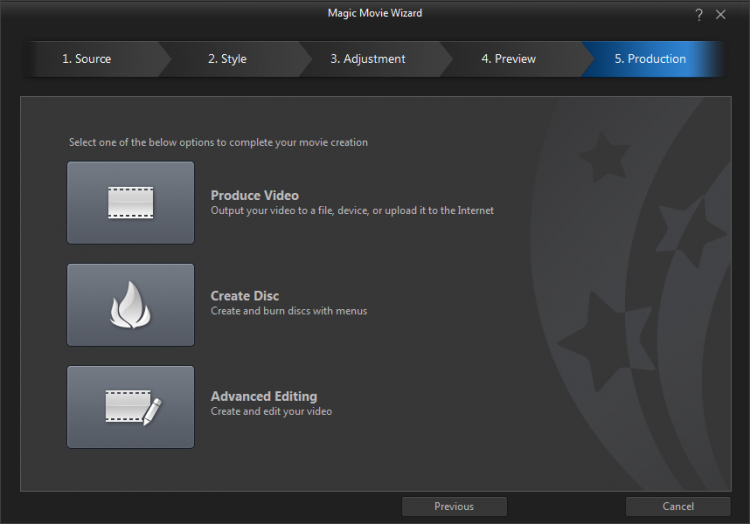Go to the 1. Source step
Screen dimensions: 750x524
(87, 59)
